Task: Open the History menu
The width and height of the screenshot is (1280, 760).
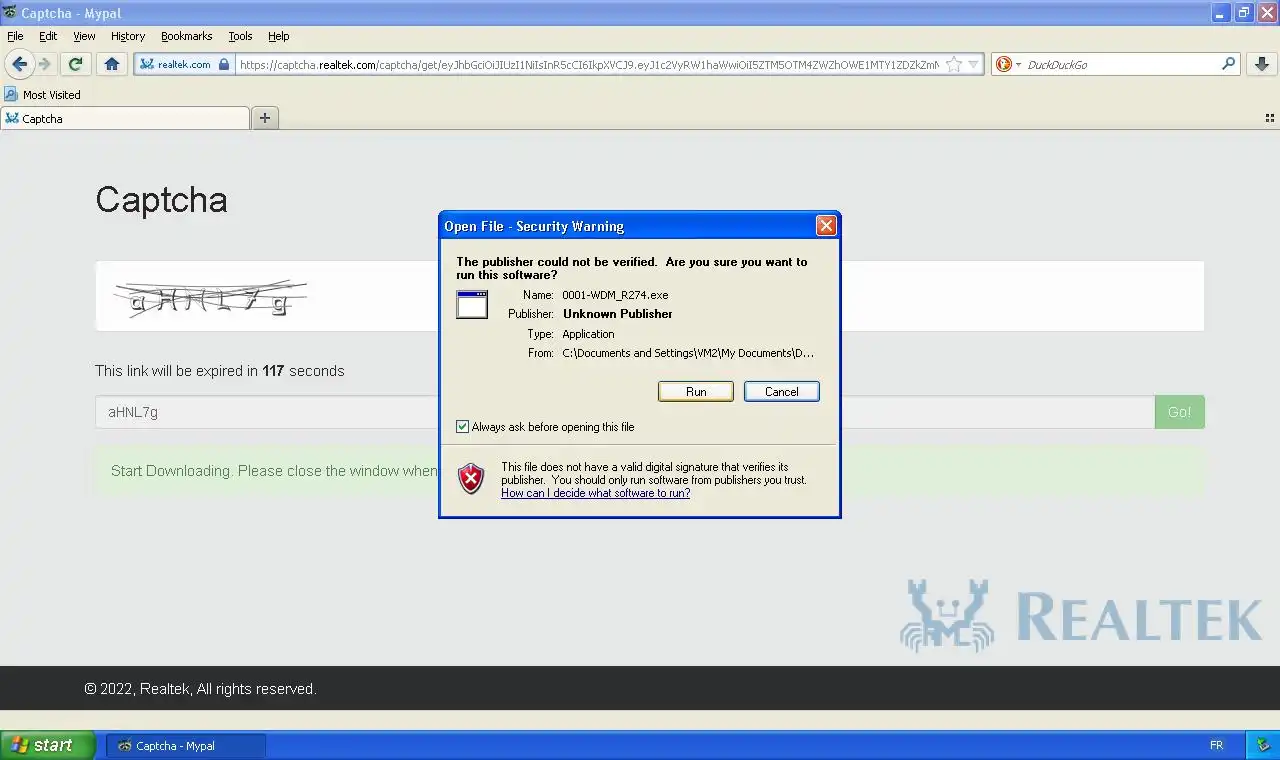Action: (128, 36)
